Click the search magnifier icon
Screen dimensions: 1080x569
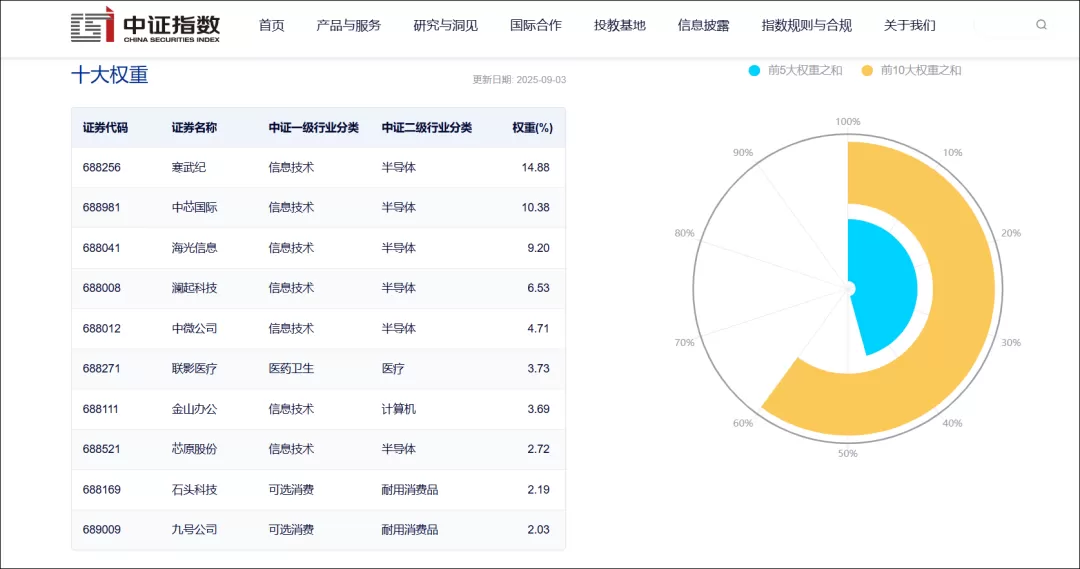pyautogui.click(x=1041, y=25)
